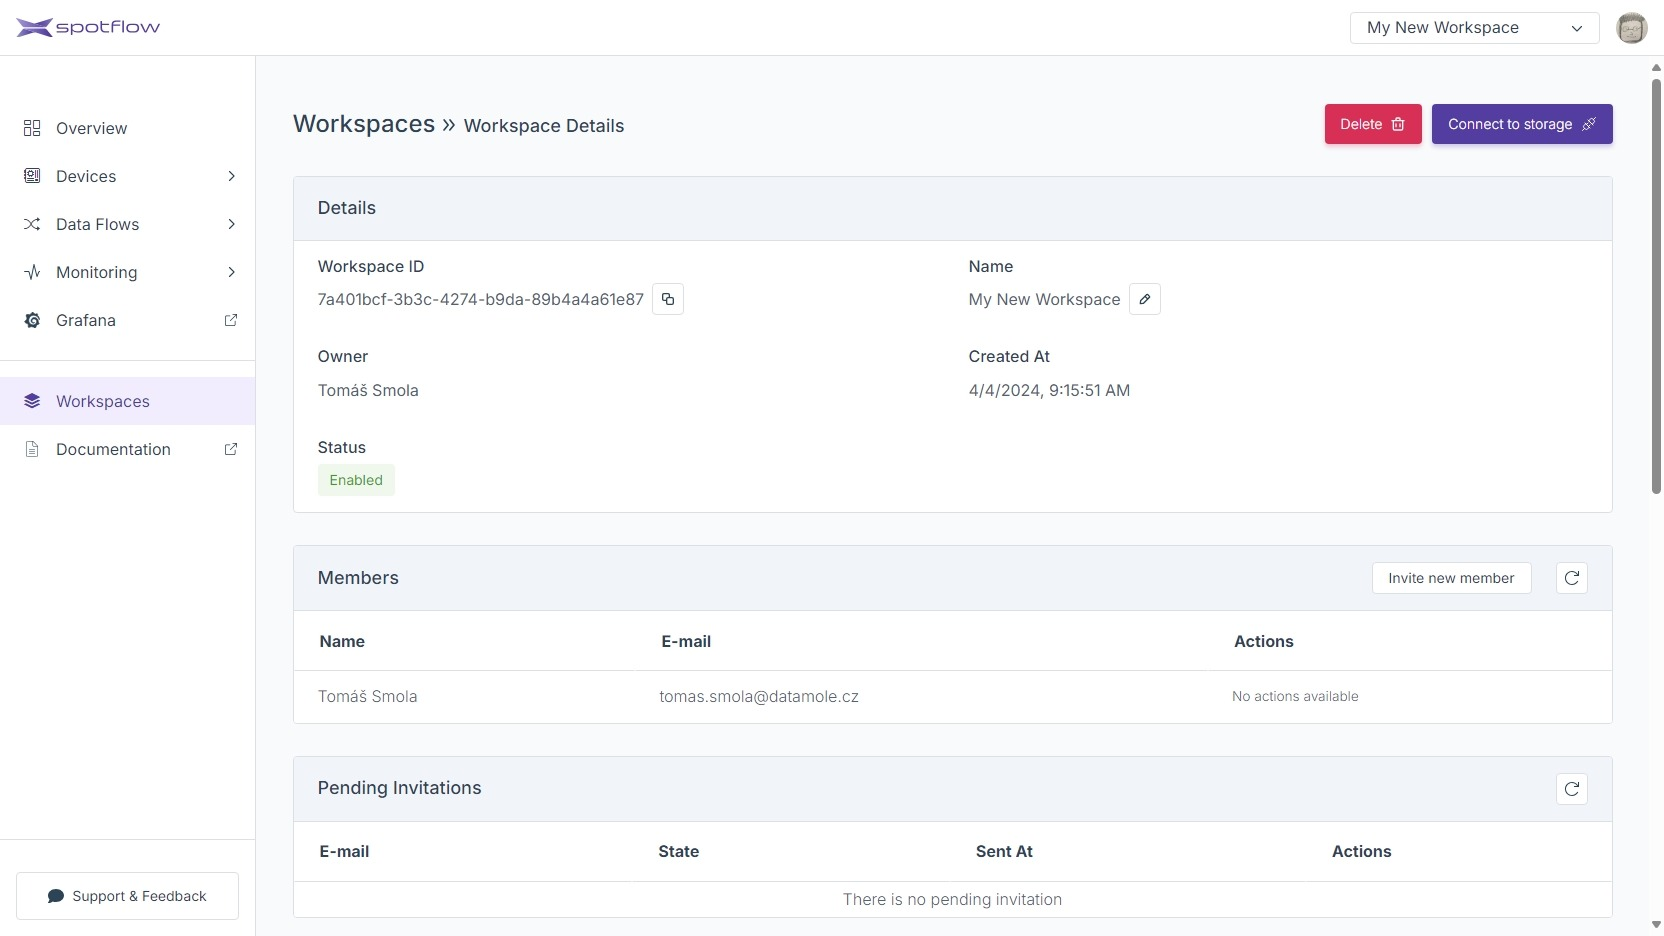1664x936 pixels.
Task: Open the My New Workspace dropdown
Action: [1475, 28]
